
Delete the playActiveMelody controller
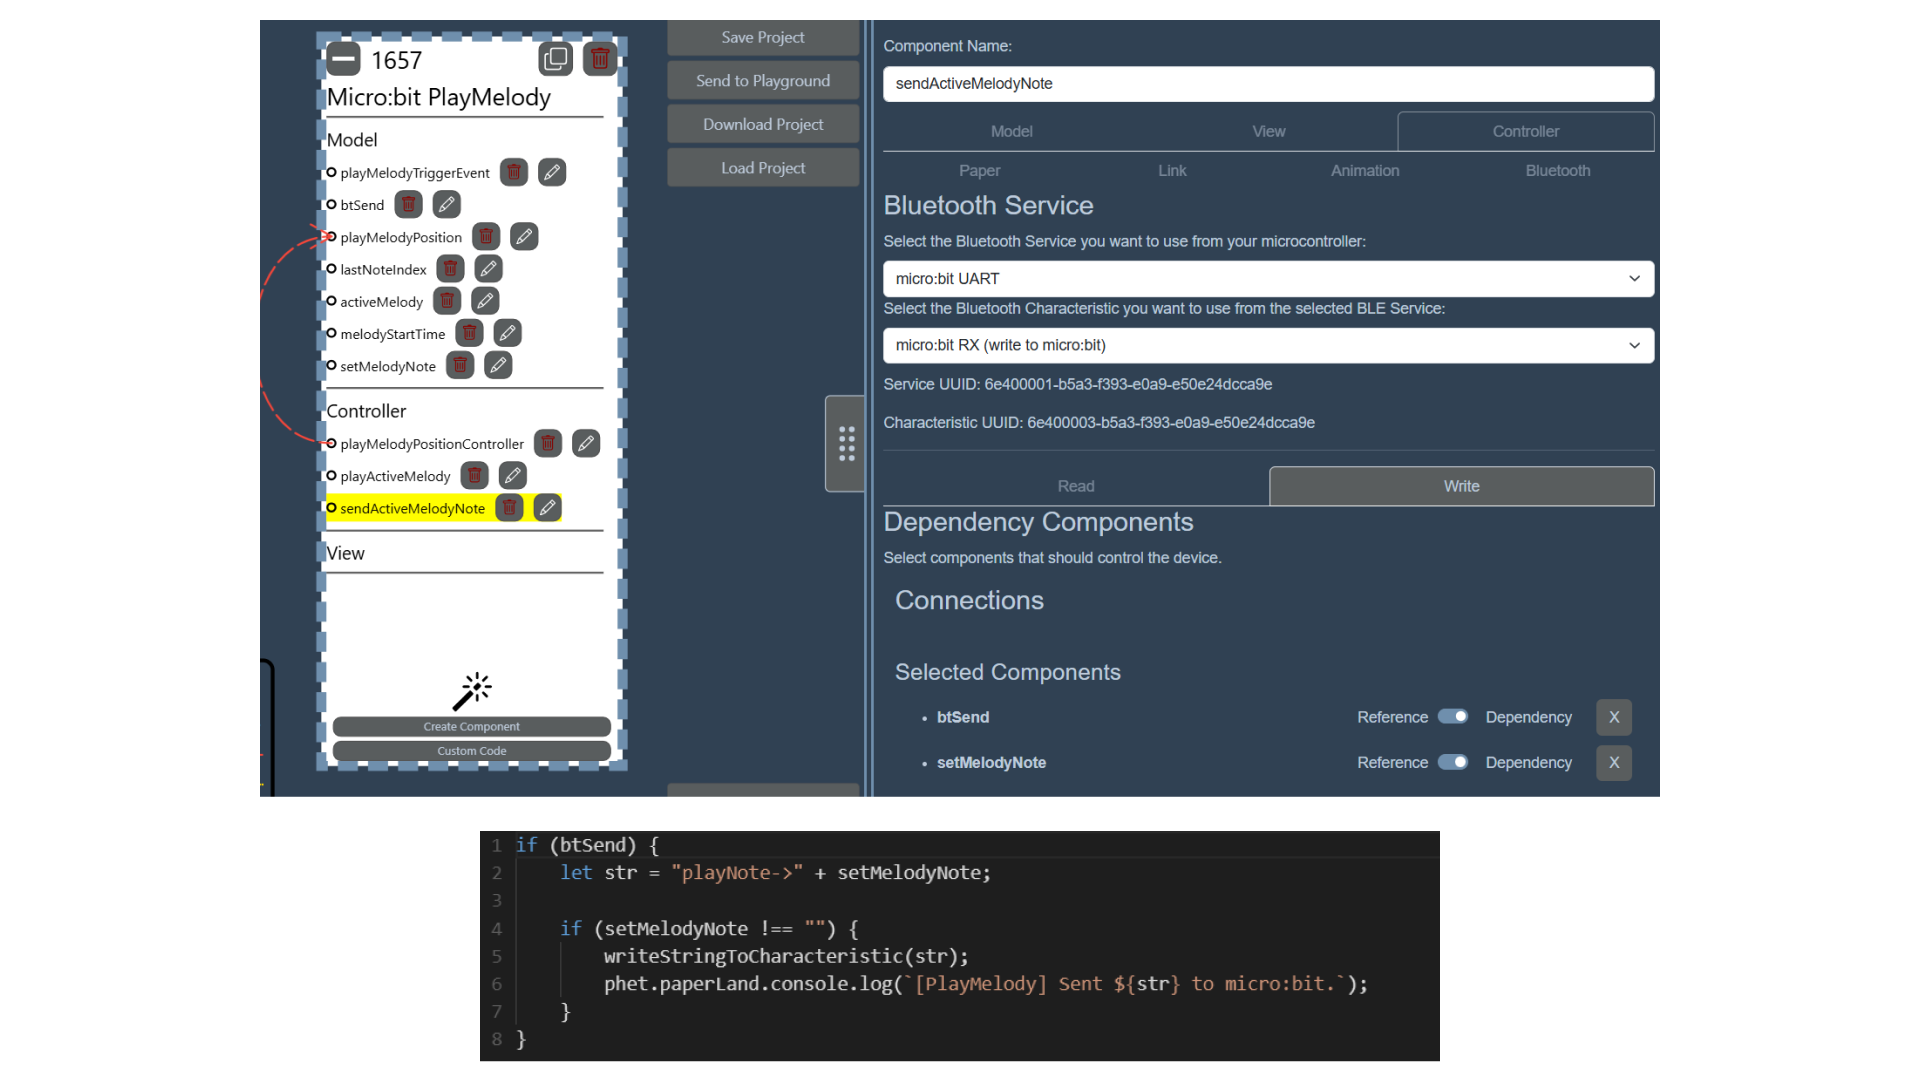pyautogui.click(x=475, y=475)
